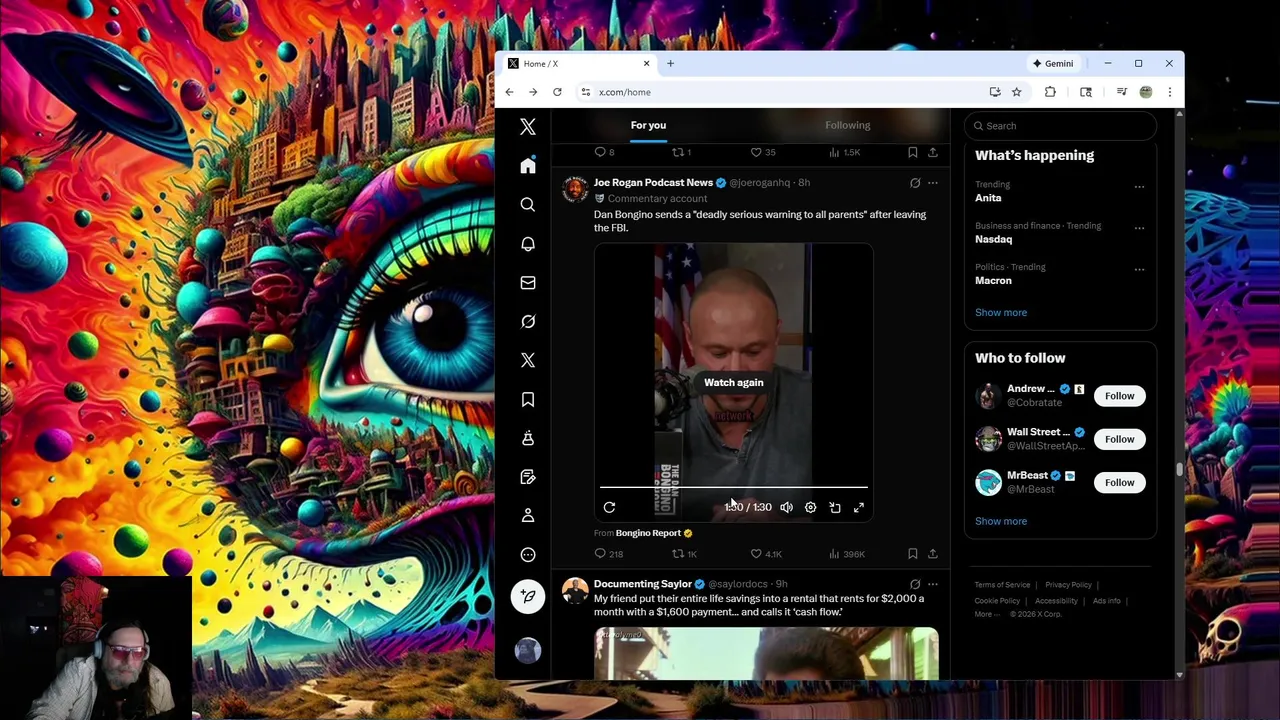Click Watch again on the video

coord(734,382)
